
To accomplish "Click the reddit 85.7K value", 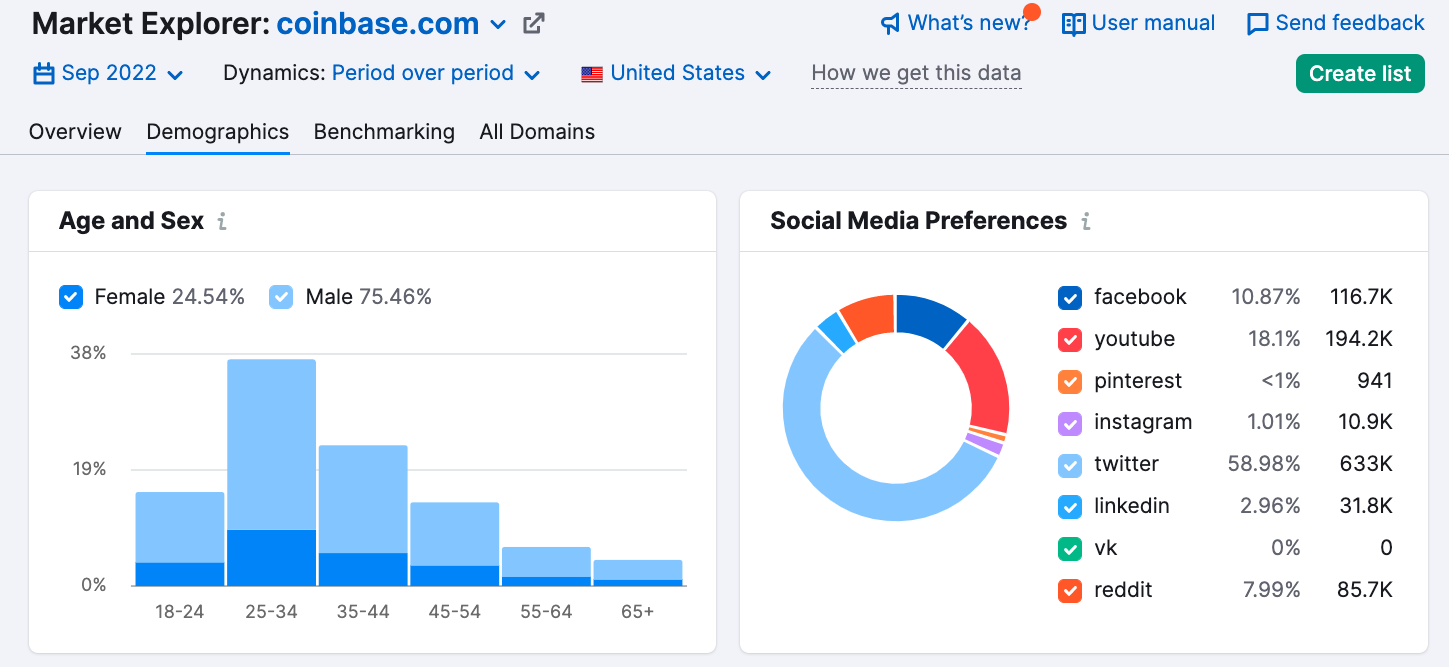I will [1364, 590].
